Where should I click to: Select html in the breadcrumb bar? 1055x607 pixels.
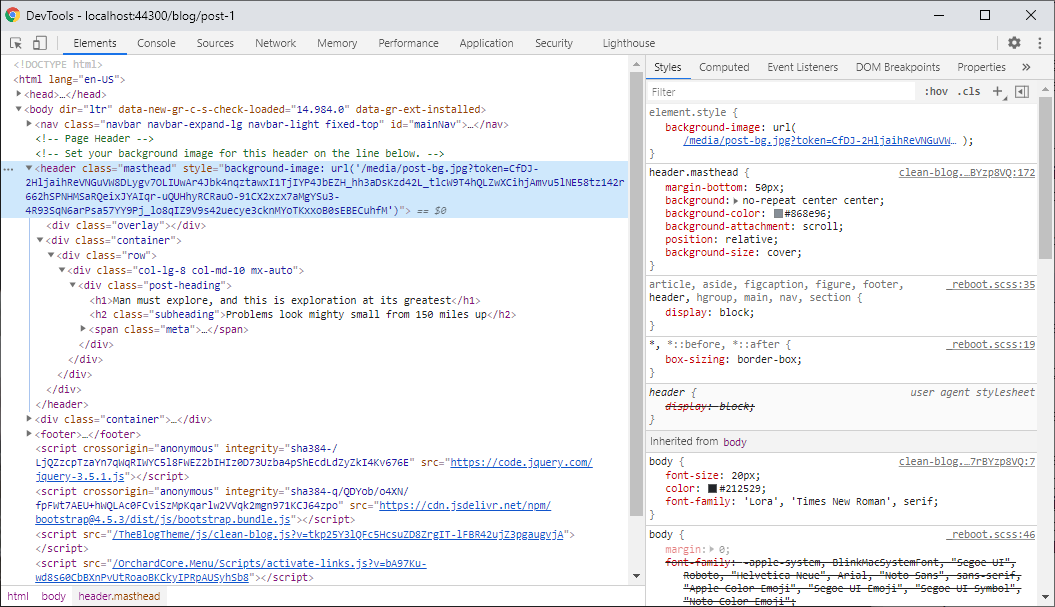18,596
